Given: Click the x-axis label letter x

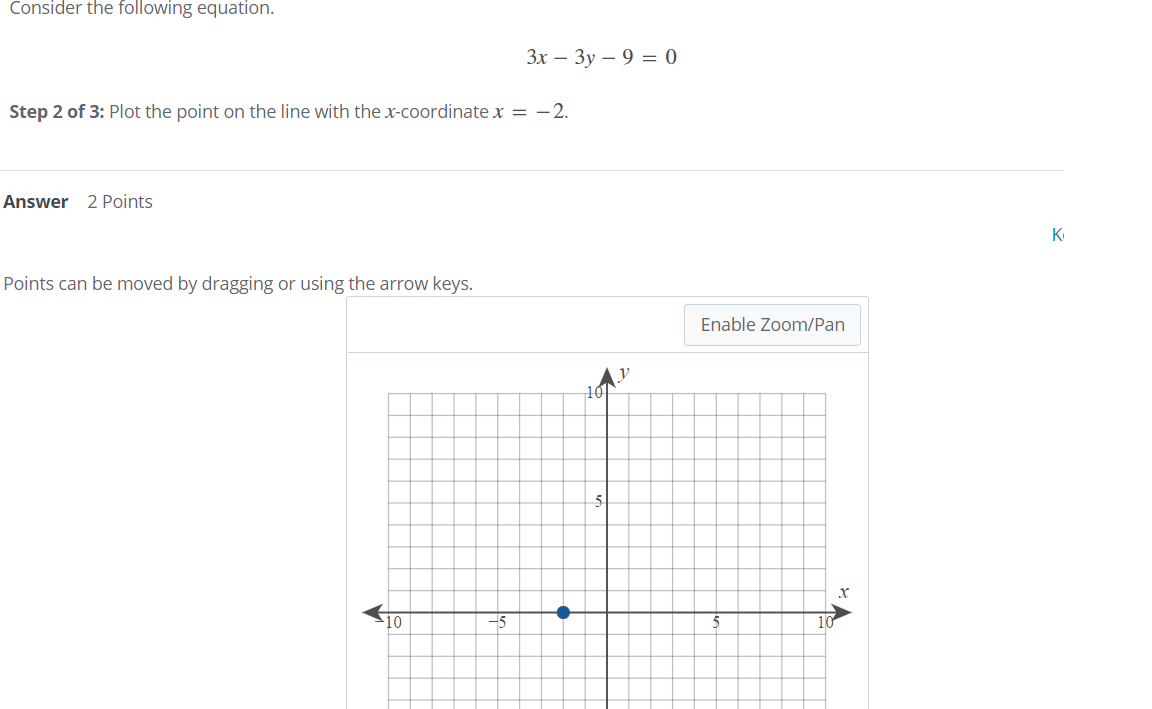Looking at the screenshot, I should pyautogui.click(x=843, y=592).
